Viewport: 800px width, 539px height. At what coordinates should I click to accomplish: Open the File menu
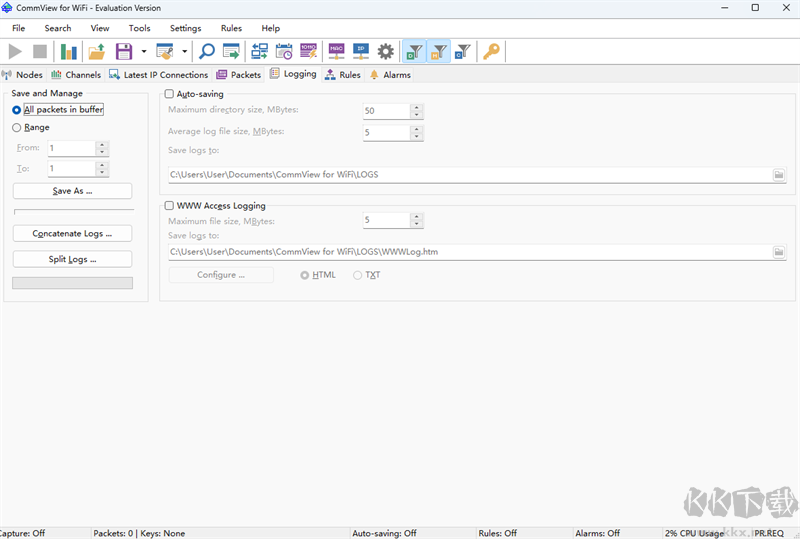tap(18, 29)
